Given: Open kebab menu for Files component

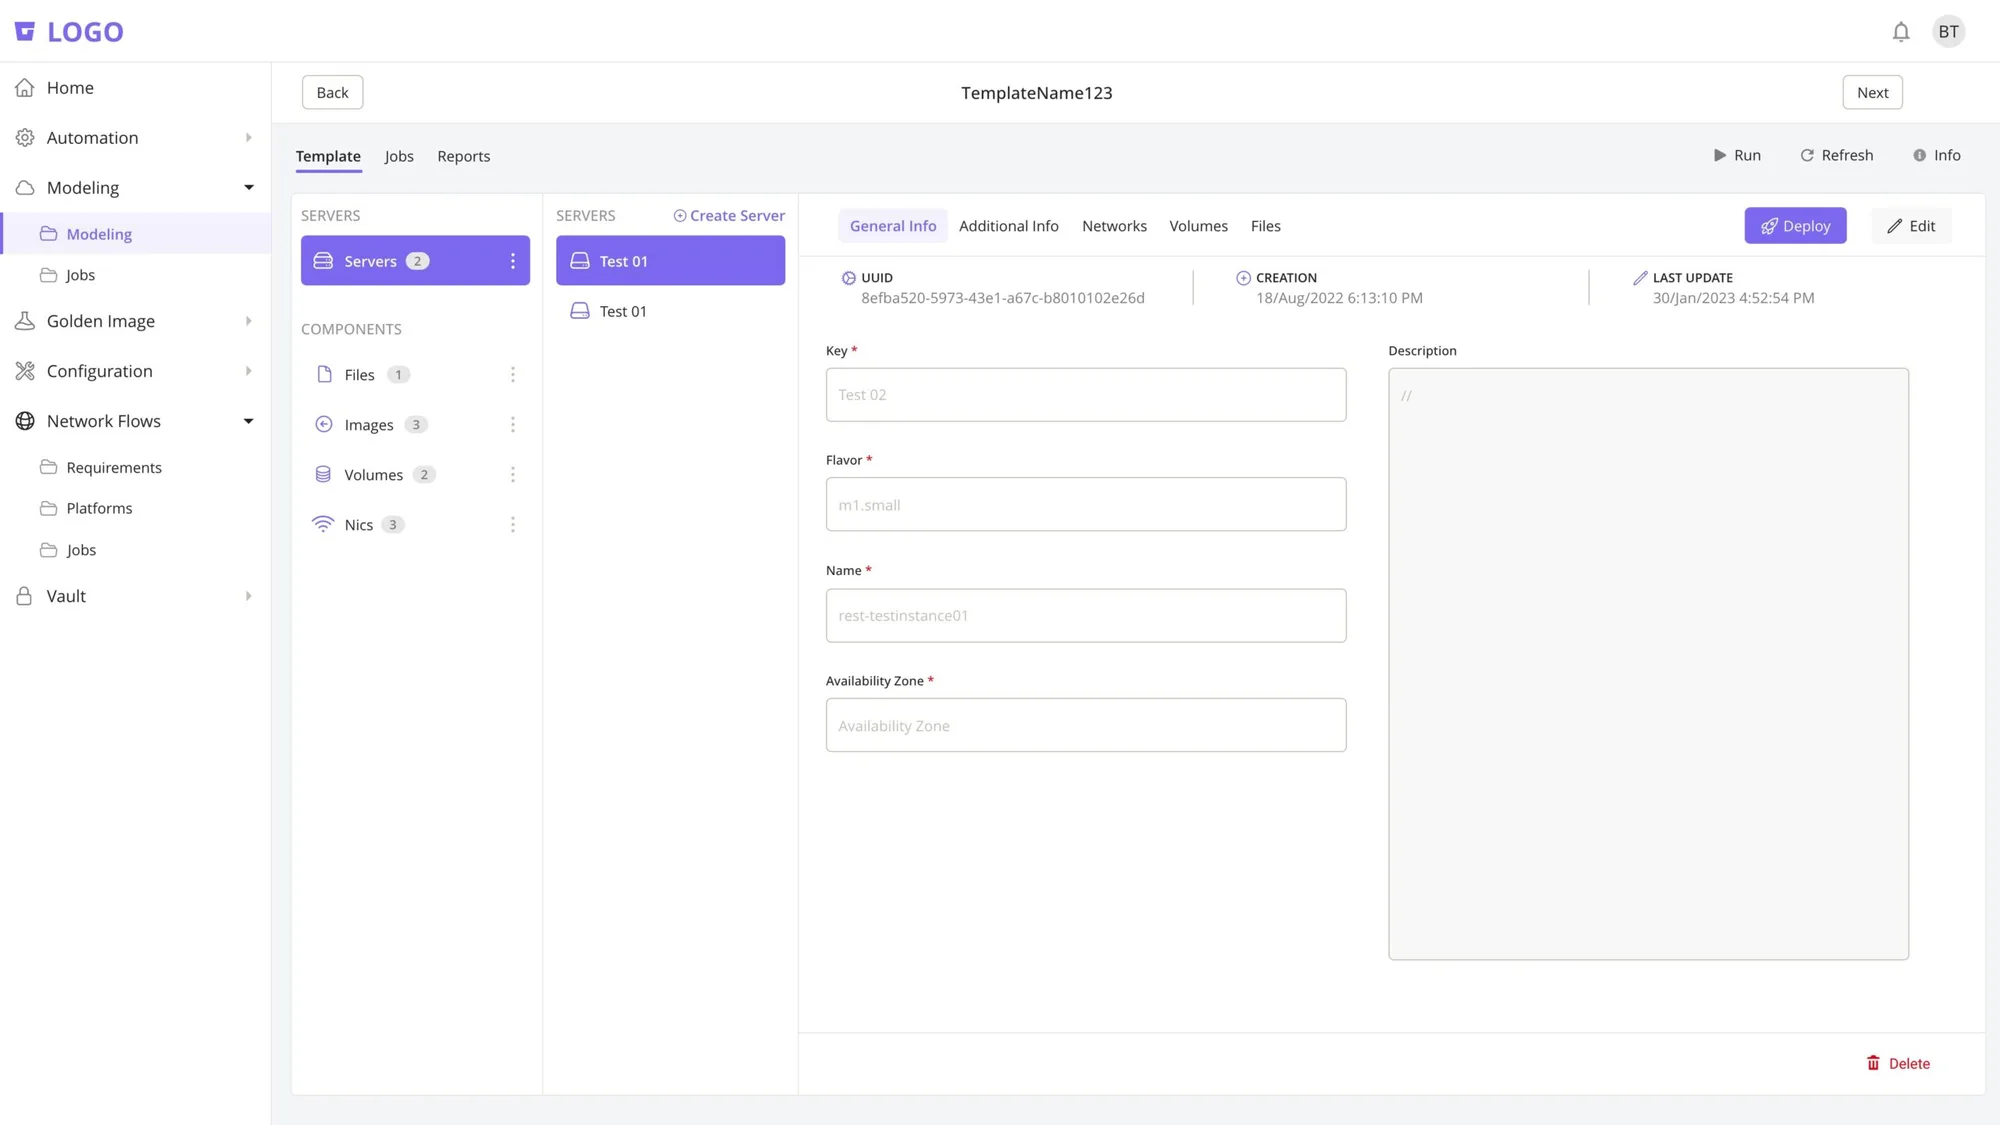Looking at the screenshot, I should pos(513,375).
